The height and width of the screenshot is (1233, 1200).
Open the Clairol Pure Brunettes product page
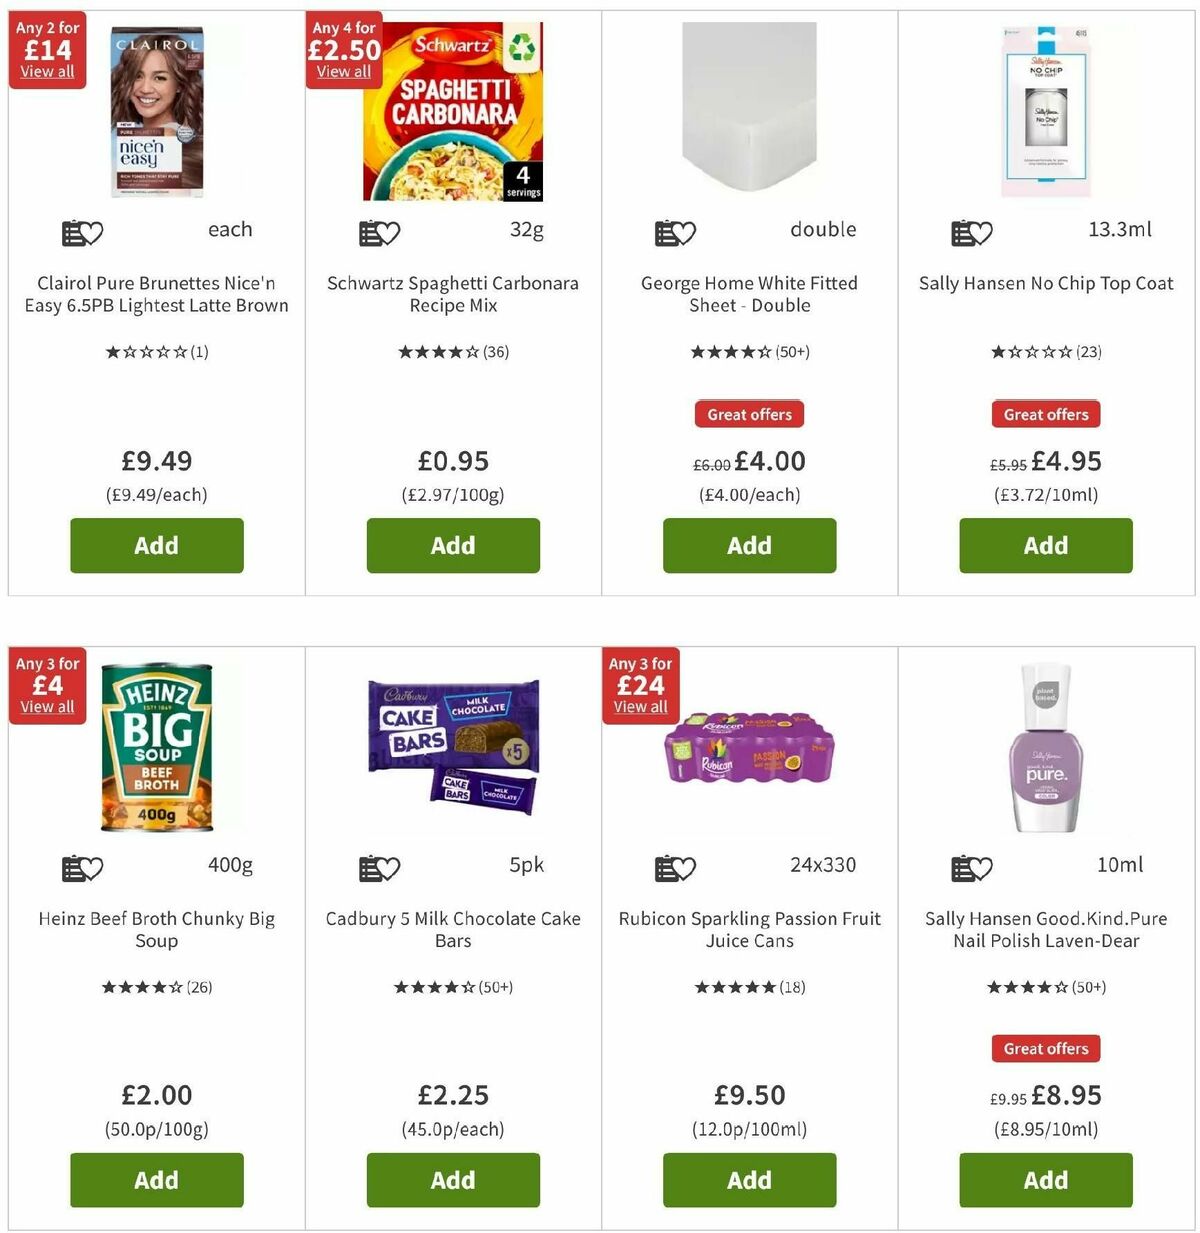156,294
